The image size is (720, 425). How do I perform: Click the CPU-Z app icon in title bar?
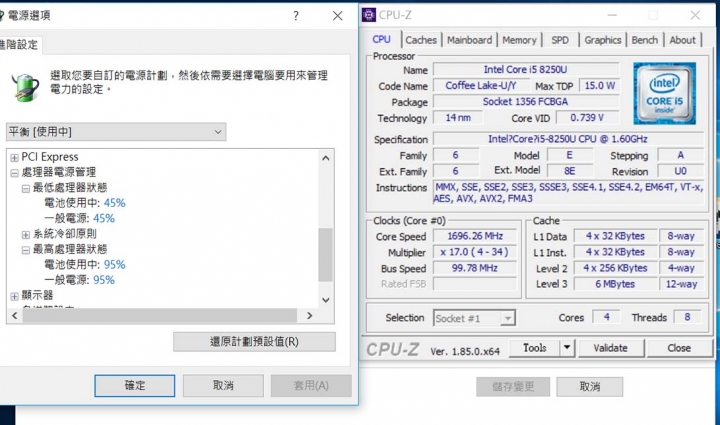tap(368, 15)
